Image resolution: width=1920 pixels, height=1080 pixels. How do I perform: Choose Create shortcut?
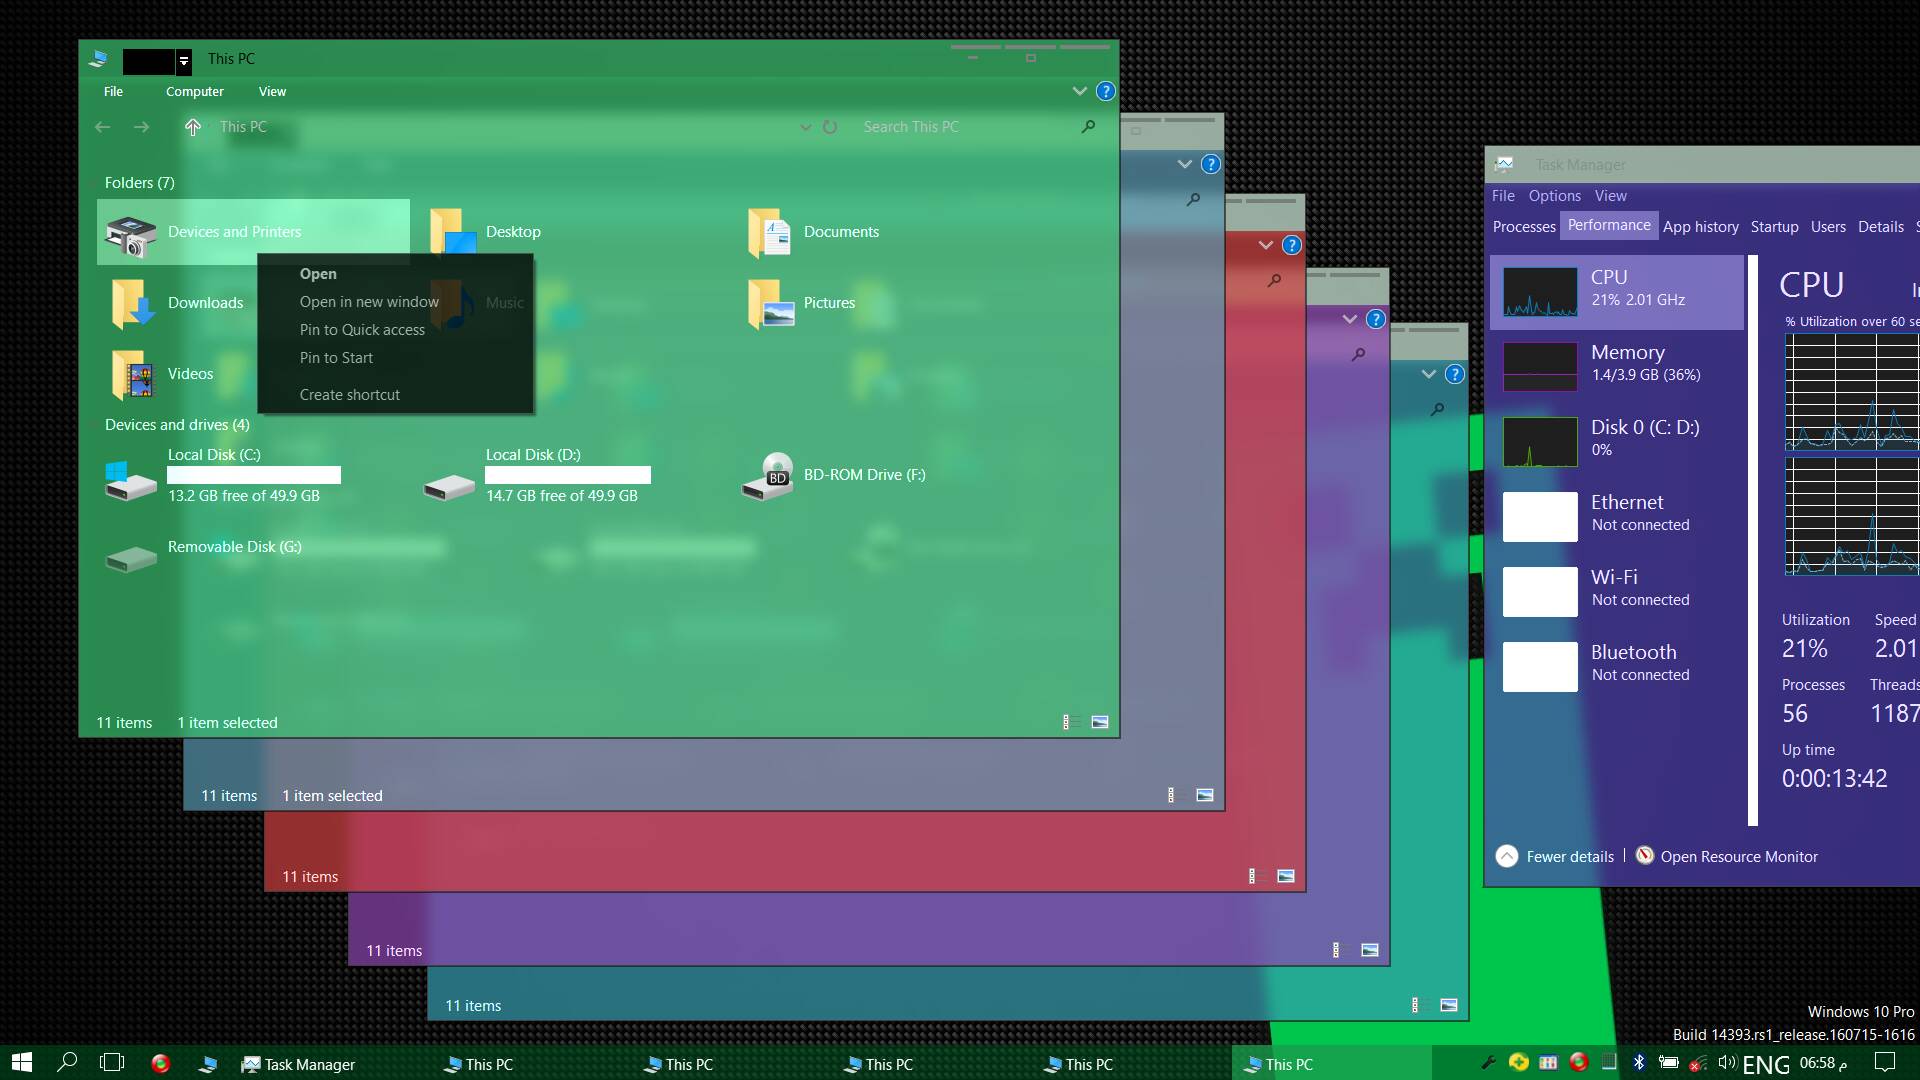click(x=395, y=395)
